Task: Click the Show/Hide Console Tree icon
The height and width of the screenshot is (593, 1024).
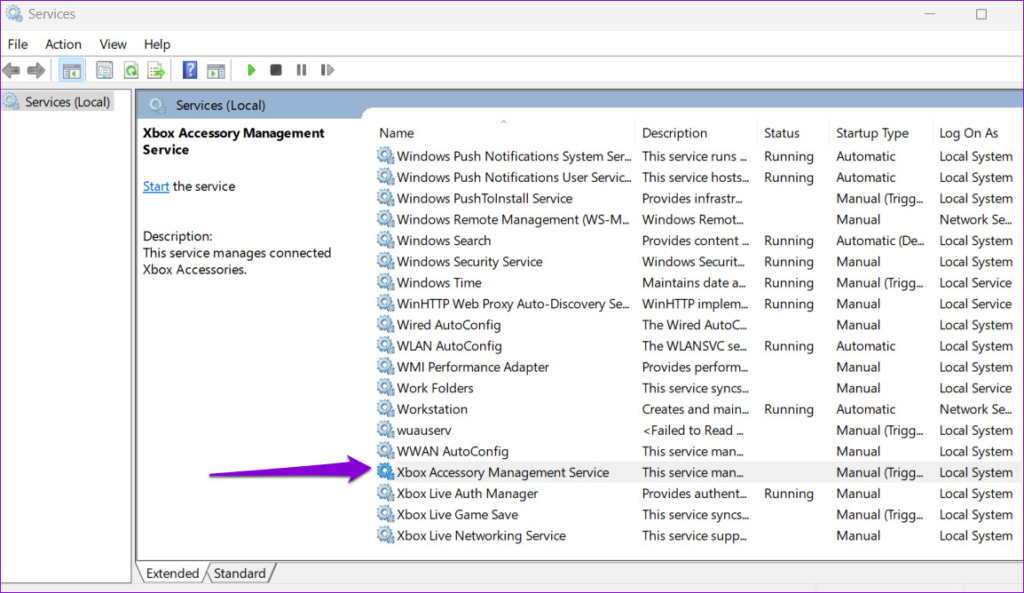Action: [x=70, y=70]
